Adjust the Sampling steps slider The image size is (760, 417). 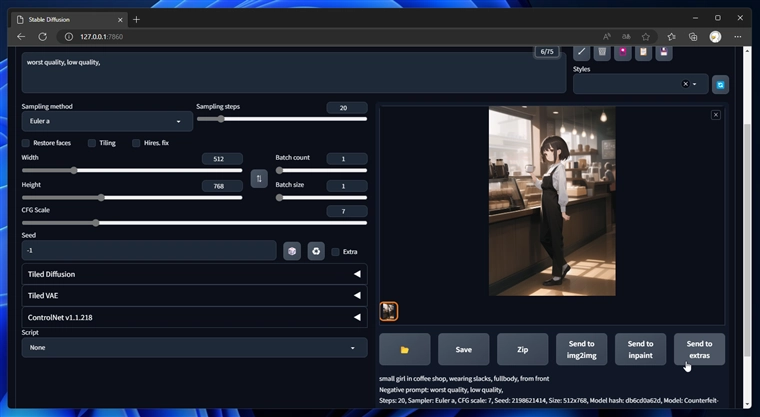(x=282, y=119)
